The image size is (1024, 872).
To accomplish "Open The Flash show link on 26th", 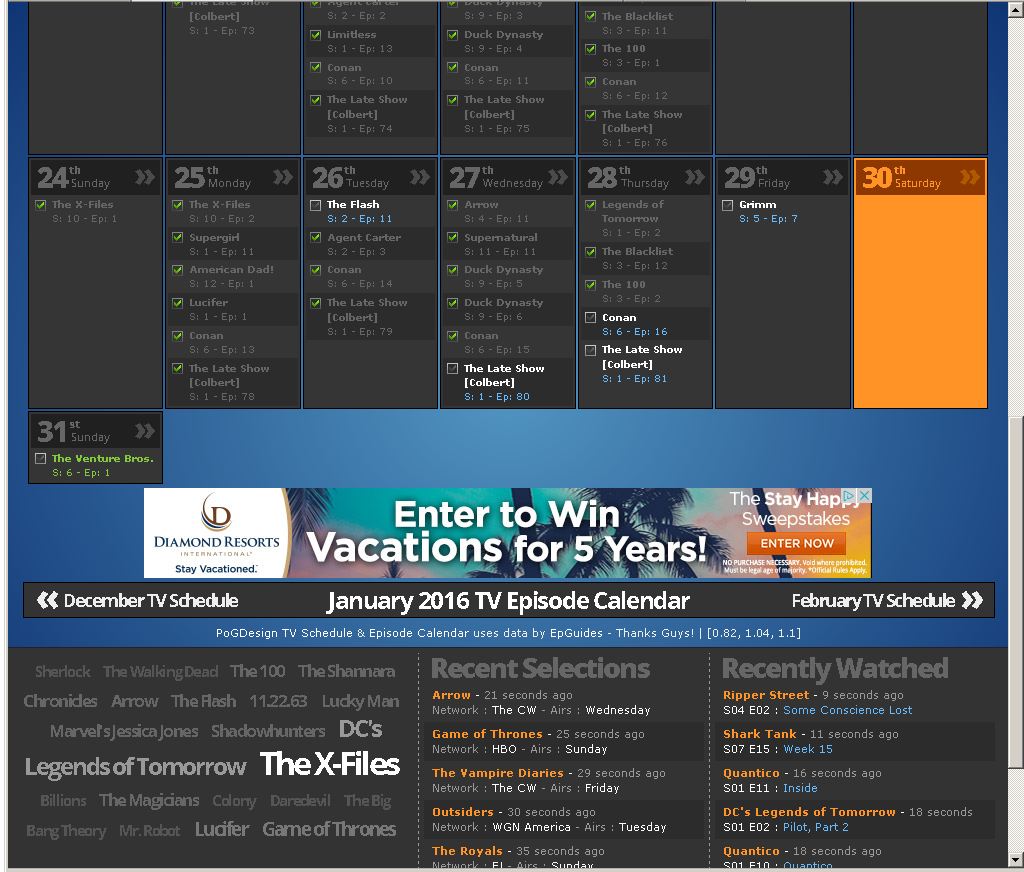I will point(353,204).
